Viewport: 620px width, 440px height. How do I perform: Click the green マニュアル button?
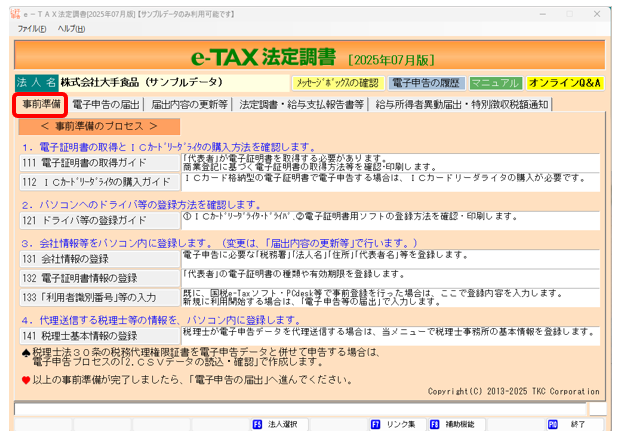[x=495, y=83]
